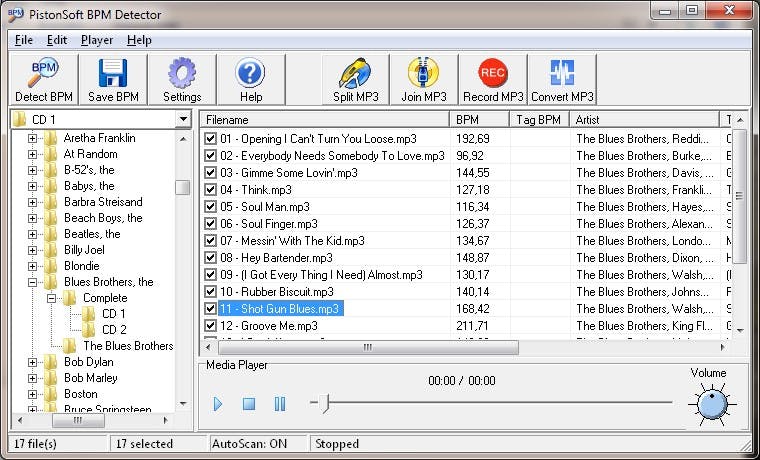760x460 pixels.
Task: Open the Player menu
Action: coord(97,40)
